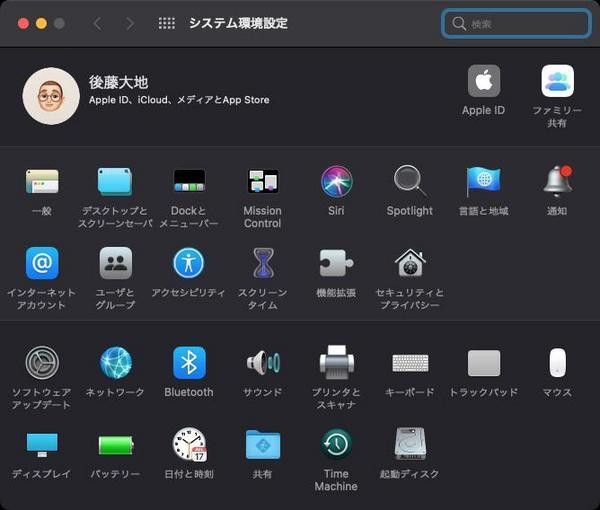Open 起動ディスク preferences

(x=410, y=444)
